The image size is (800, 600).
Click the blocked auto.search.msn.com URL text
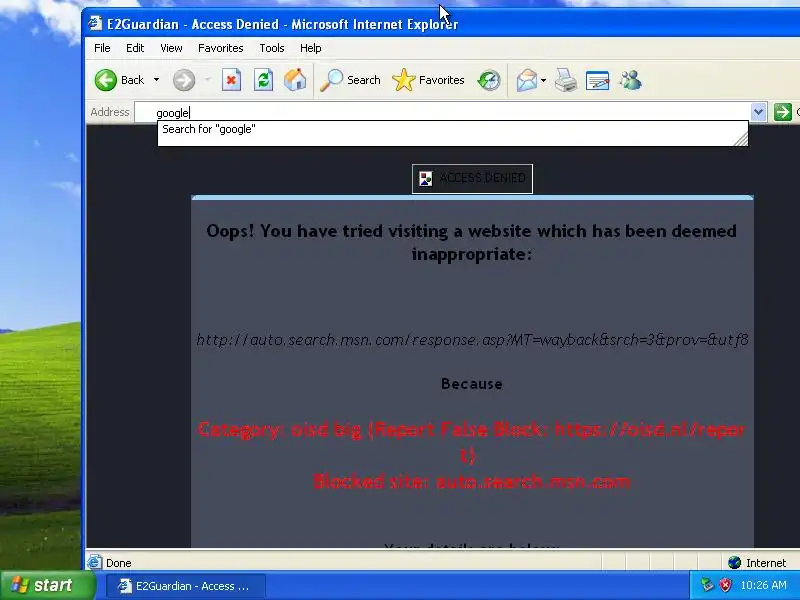[472, 340]
